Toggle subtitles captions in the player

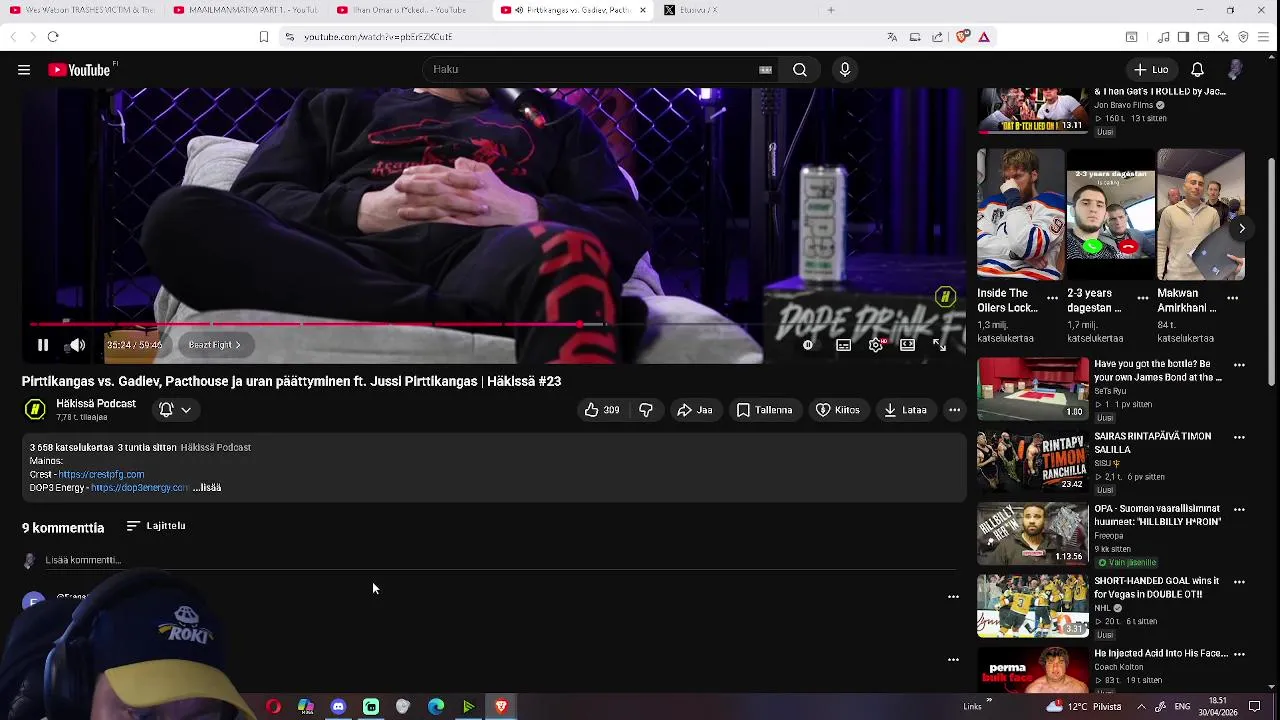[x=844, y=345]
